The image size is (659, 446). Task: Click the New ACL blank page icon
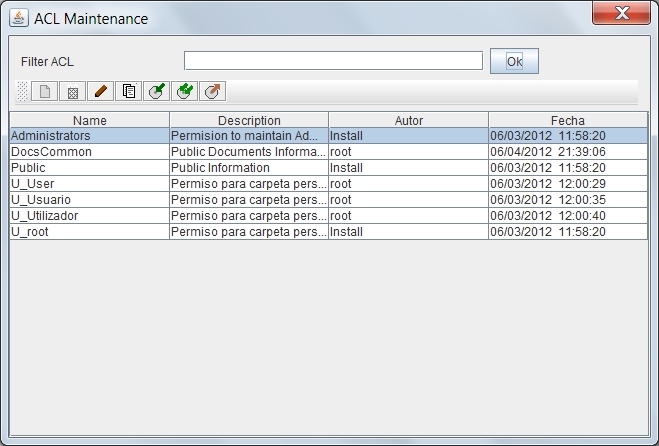pyautogui.click(x=45, y=91)
